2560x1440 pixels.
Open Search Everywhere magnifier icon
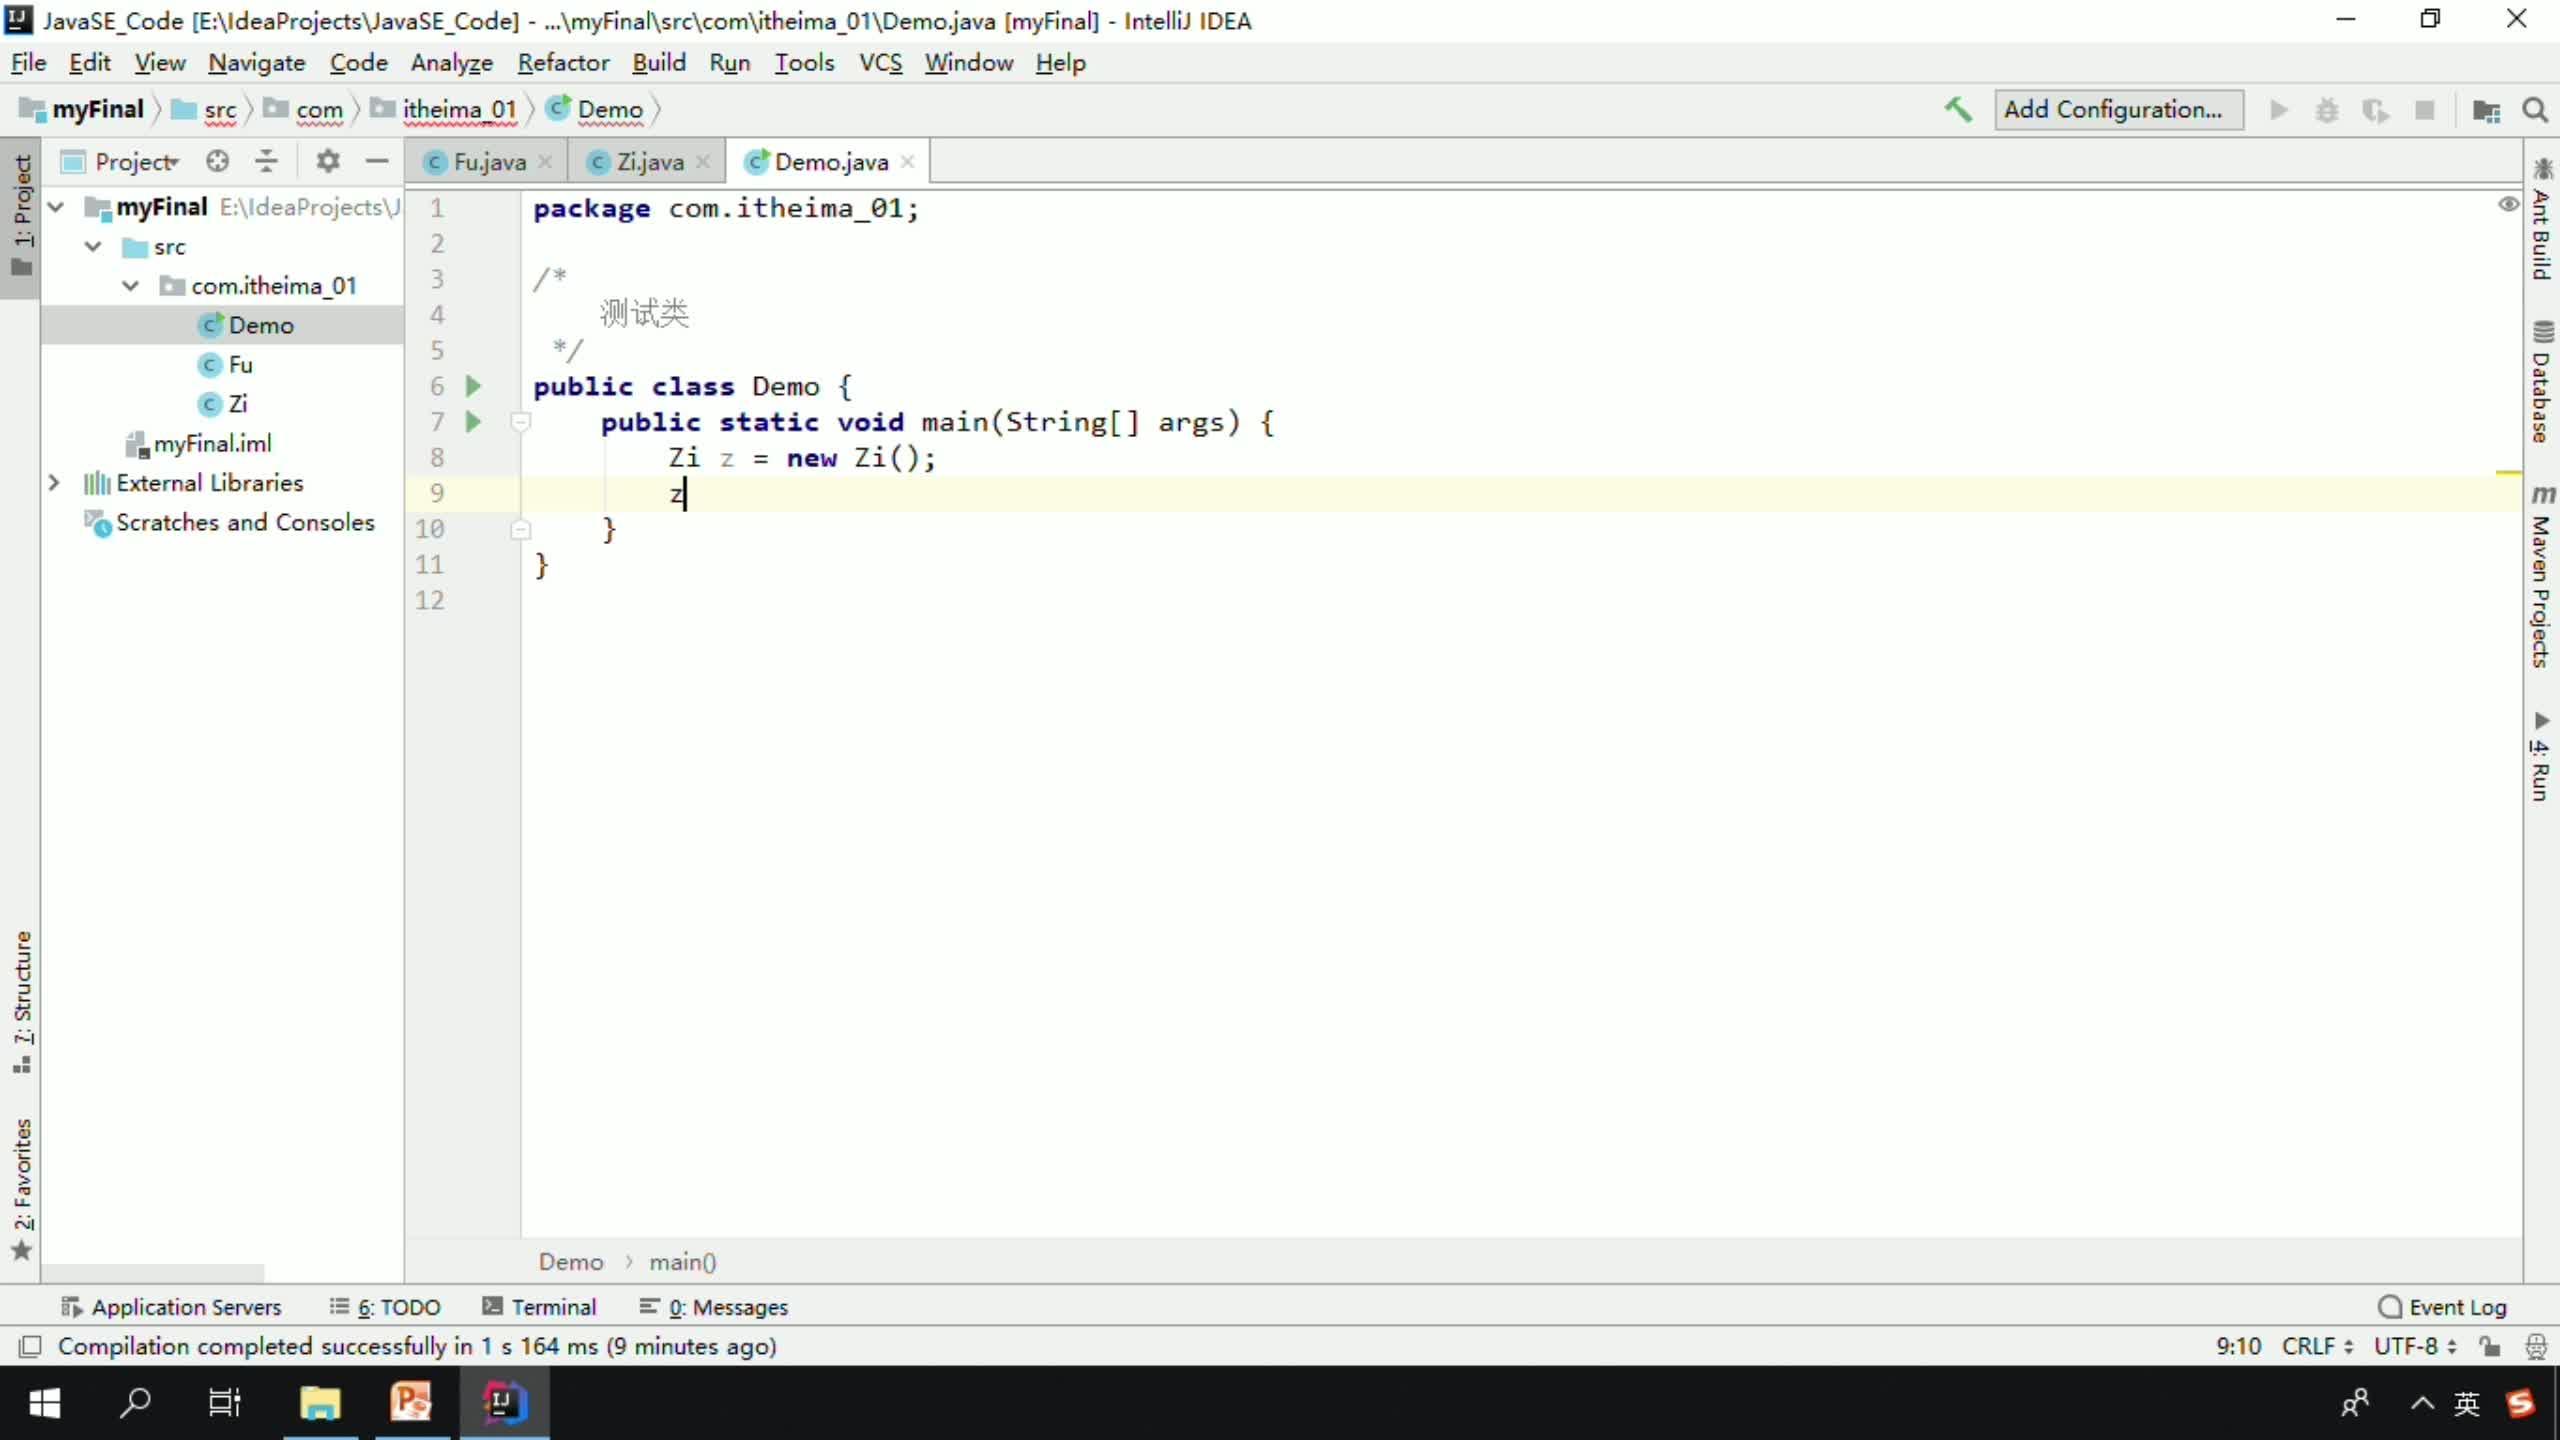point(2535,110)
